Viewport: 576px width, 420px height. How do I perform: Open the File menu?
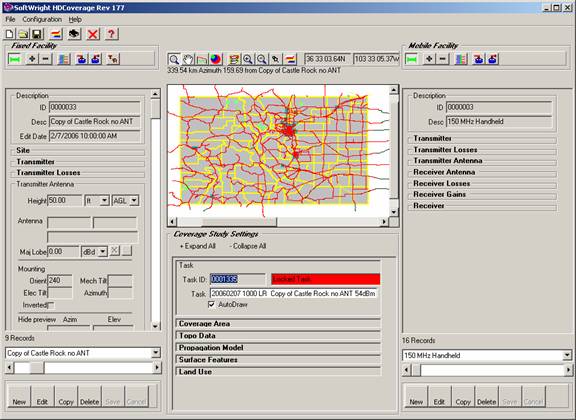tap(10, 19)
